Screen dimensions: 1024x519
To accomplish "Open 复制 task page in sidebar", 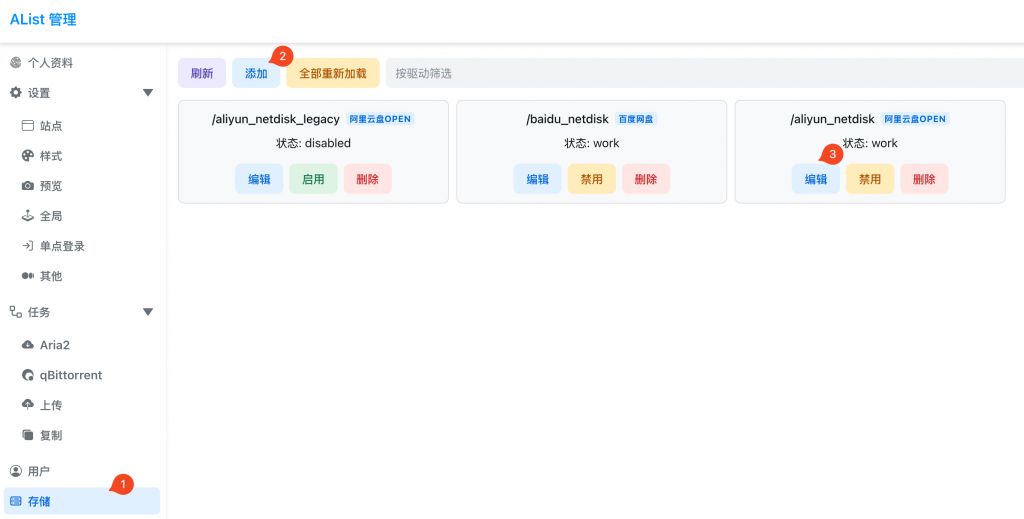I will [x=50, y=436].
